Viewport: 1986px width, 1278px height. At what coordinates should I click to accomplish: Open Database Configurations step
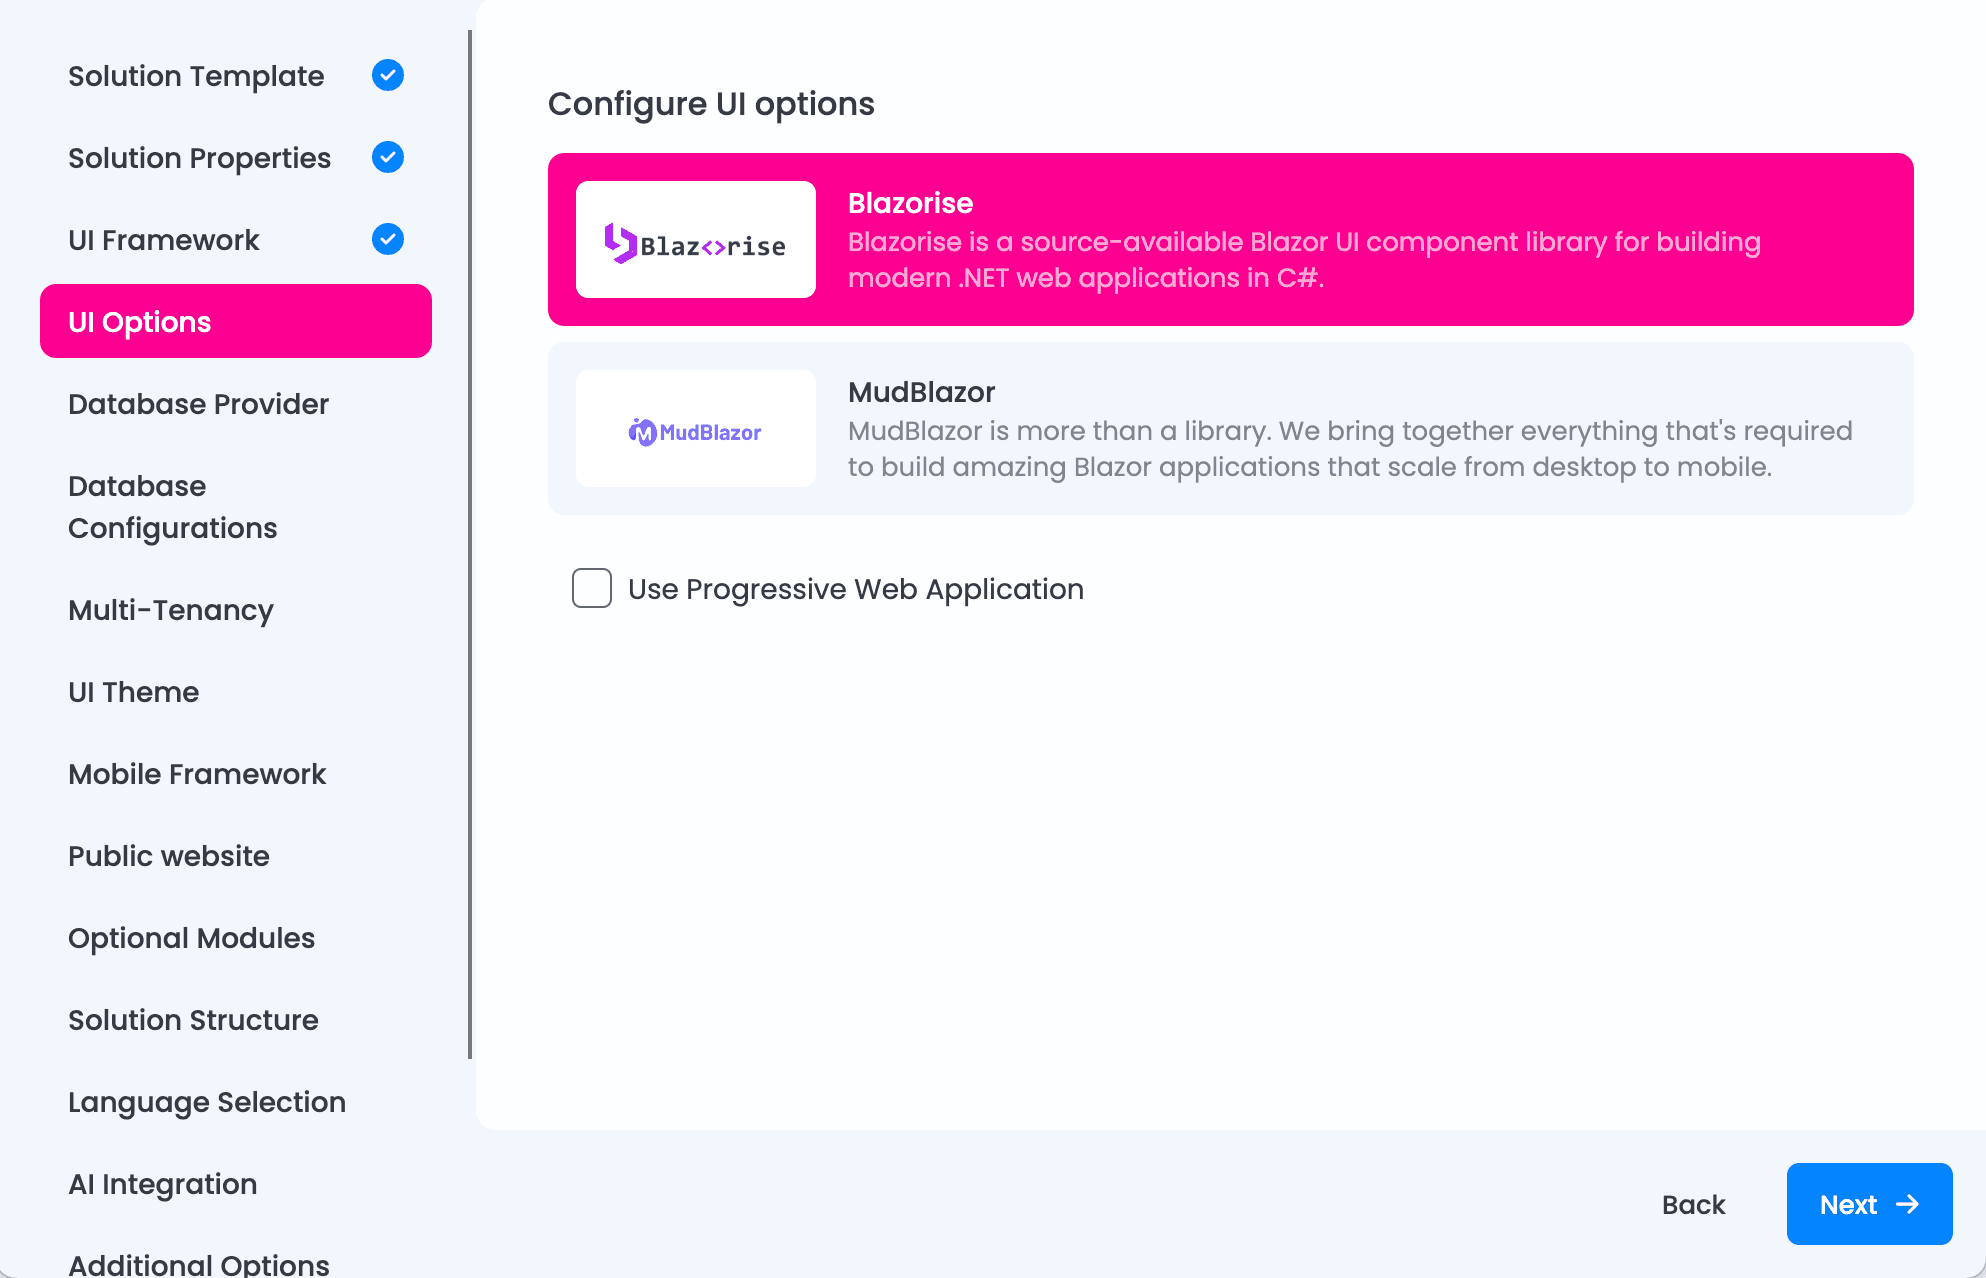236,507
